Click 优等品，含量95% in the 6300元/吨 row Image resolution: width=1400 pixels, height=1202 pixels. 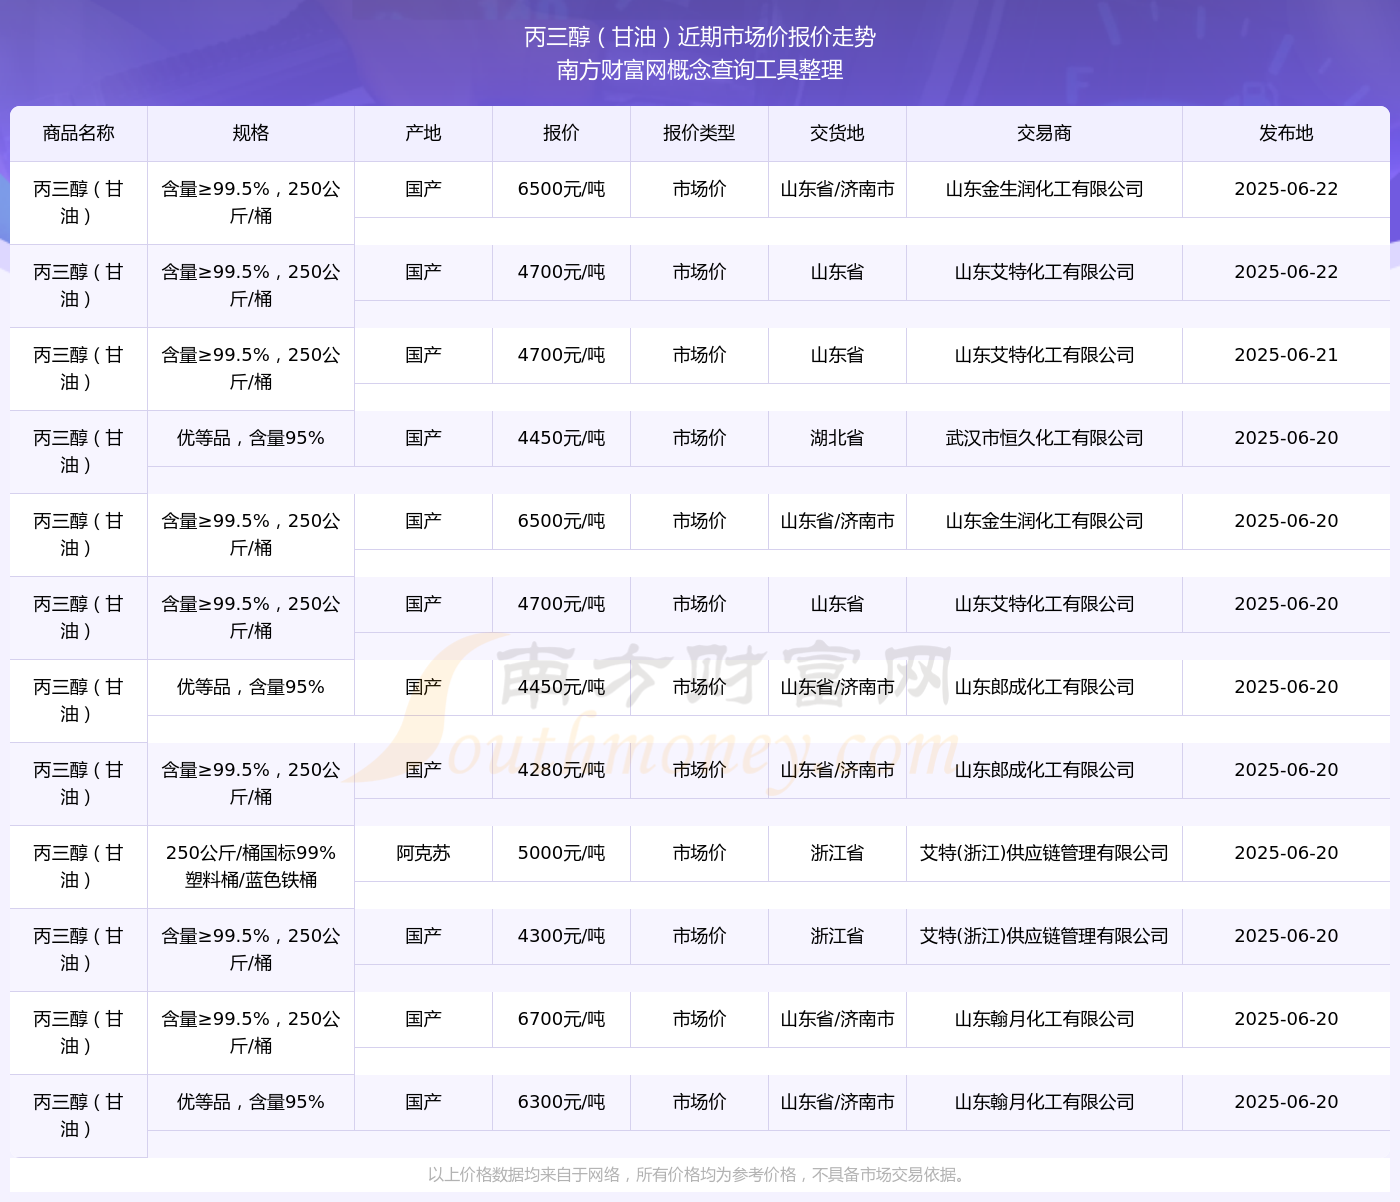(x=250, y=1102)
